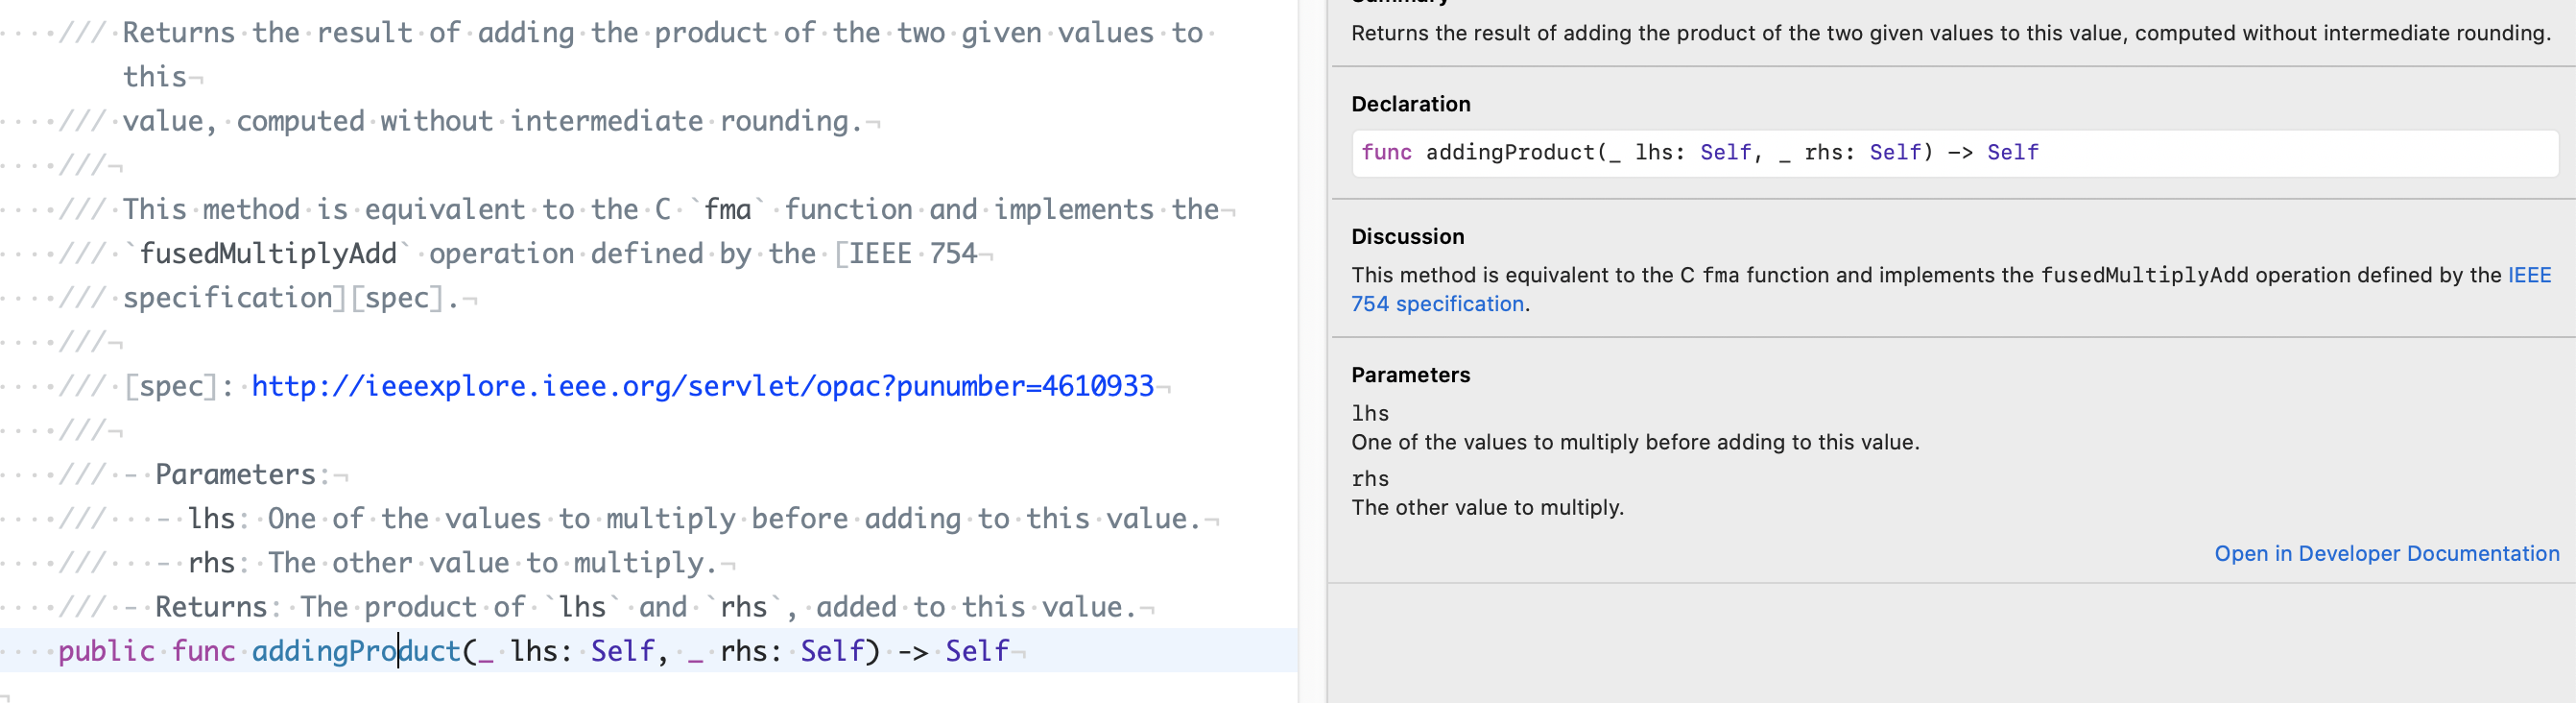The width and height of the screenshot is (2576, 703).
Task: Click the 'Parameters' heading in Quick Help
Action: pyautogui.click(x=1410, y=375)
